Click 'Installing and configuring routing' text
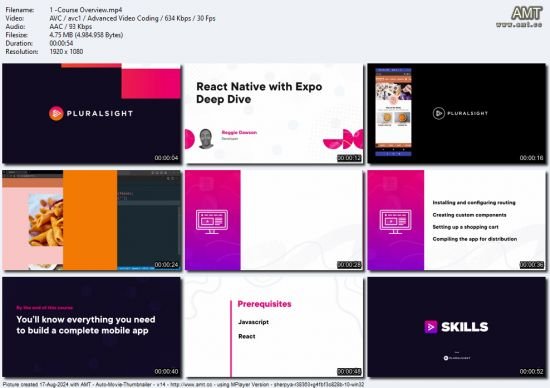The height and width of the screenshot is (388, 550). coord(474,202)
